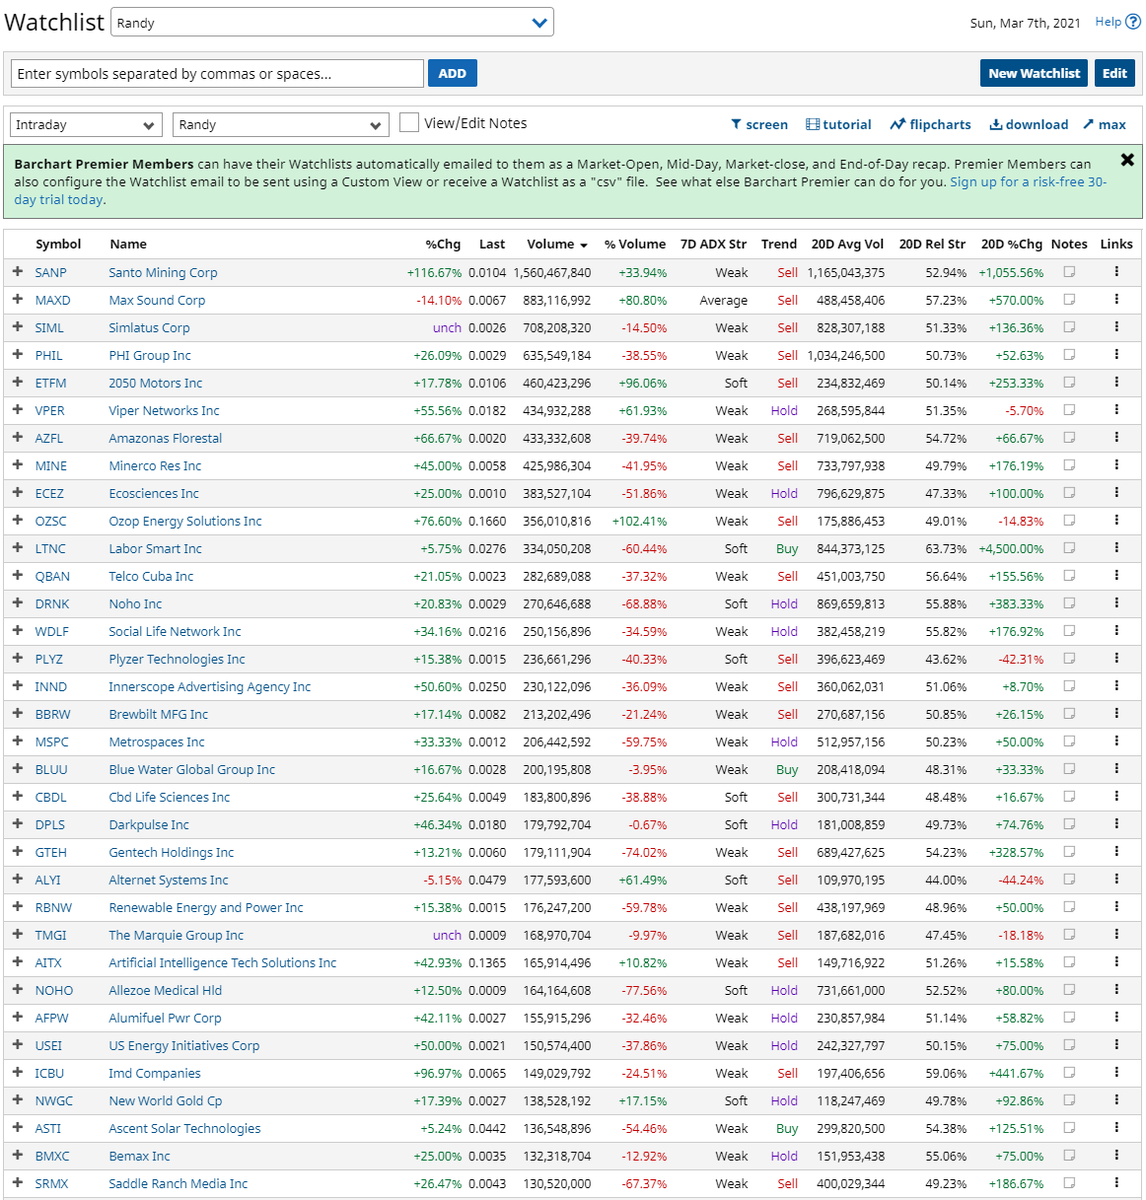Open the Links menu for the LTNC row
The image size is (1146, 1200).
[x=1117, y=547]
